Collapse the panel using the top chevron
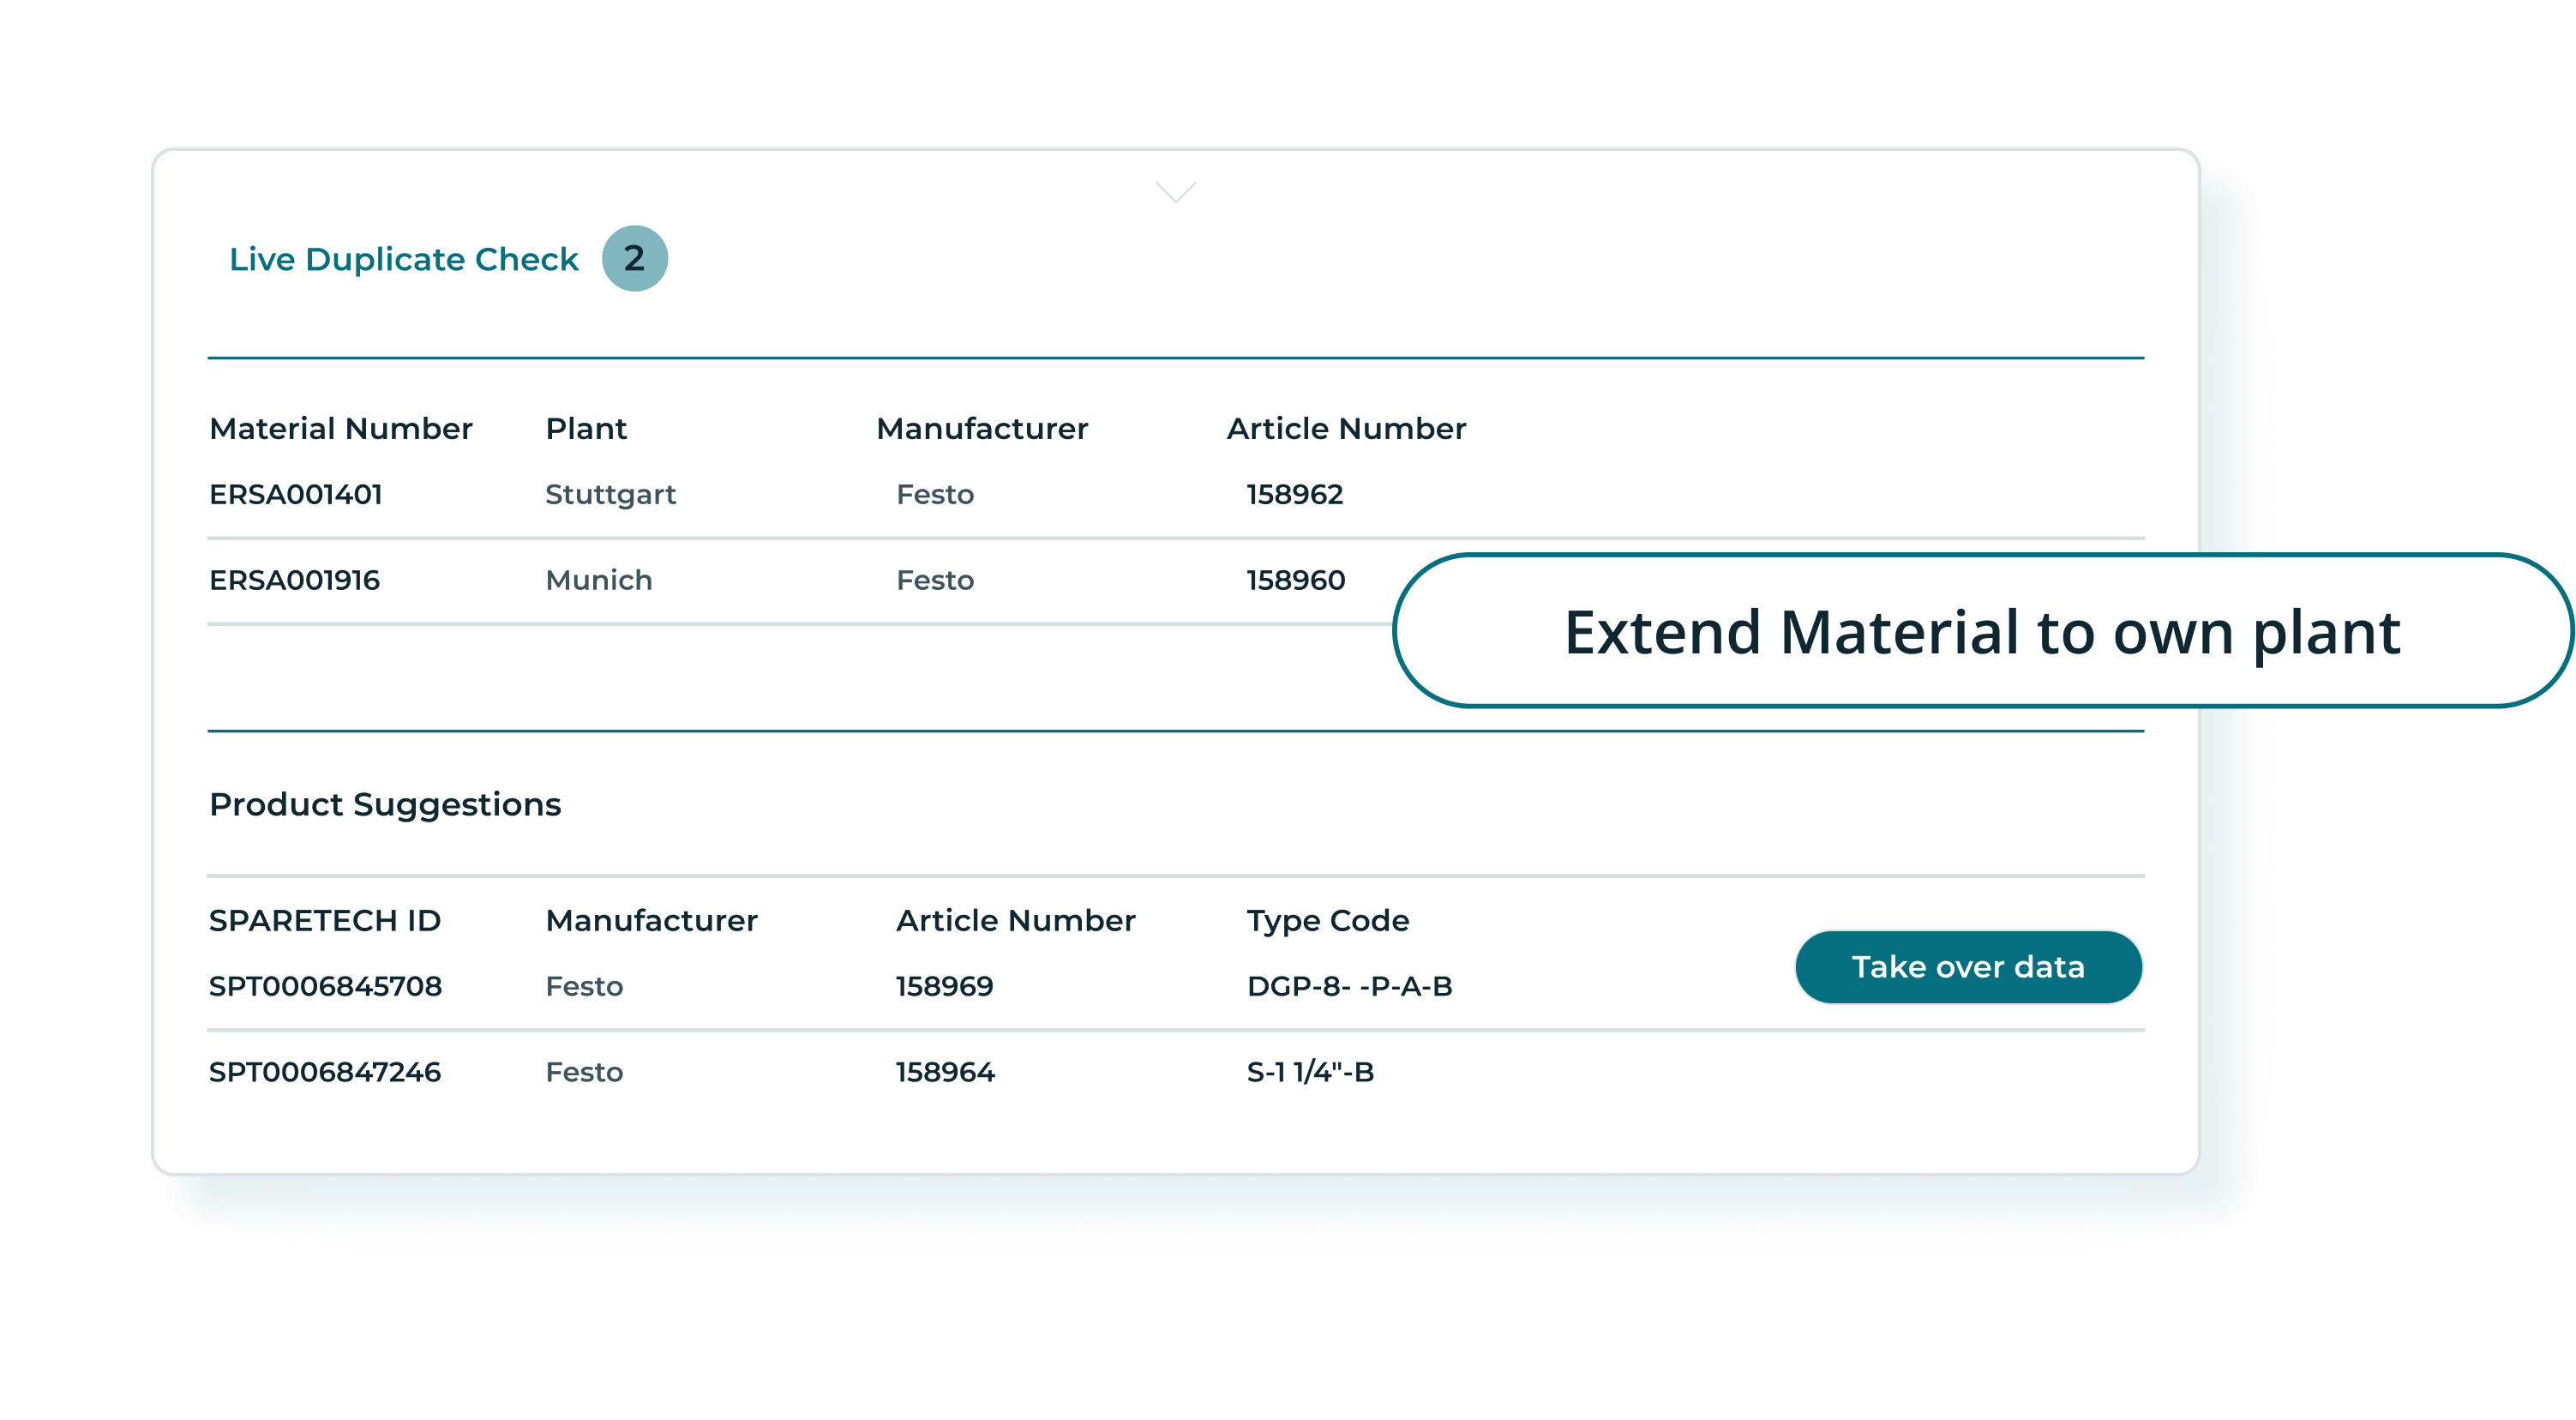The width and height of the screenshot is (2576, 1420). click(1175, 192)
